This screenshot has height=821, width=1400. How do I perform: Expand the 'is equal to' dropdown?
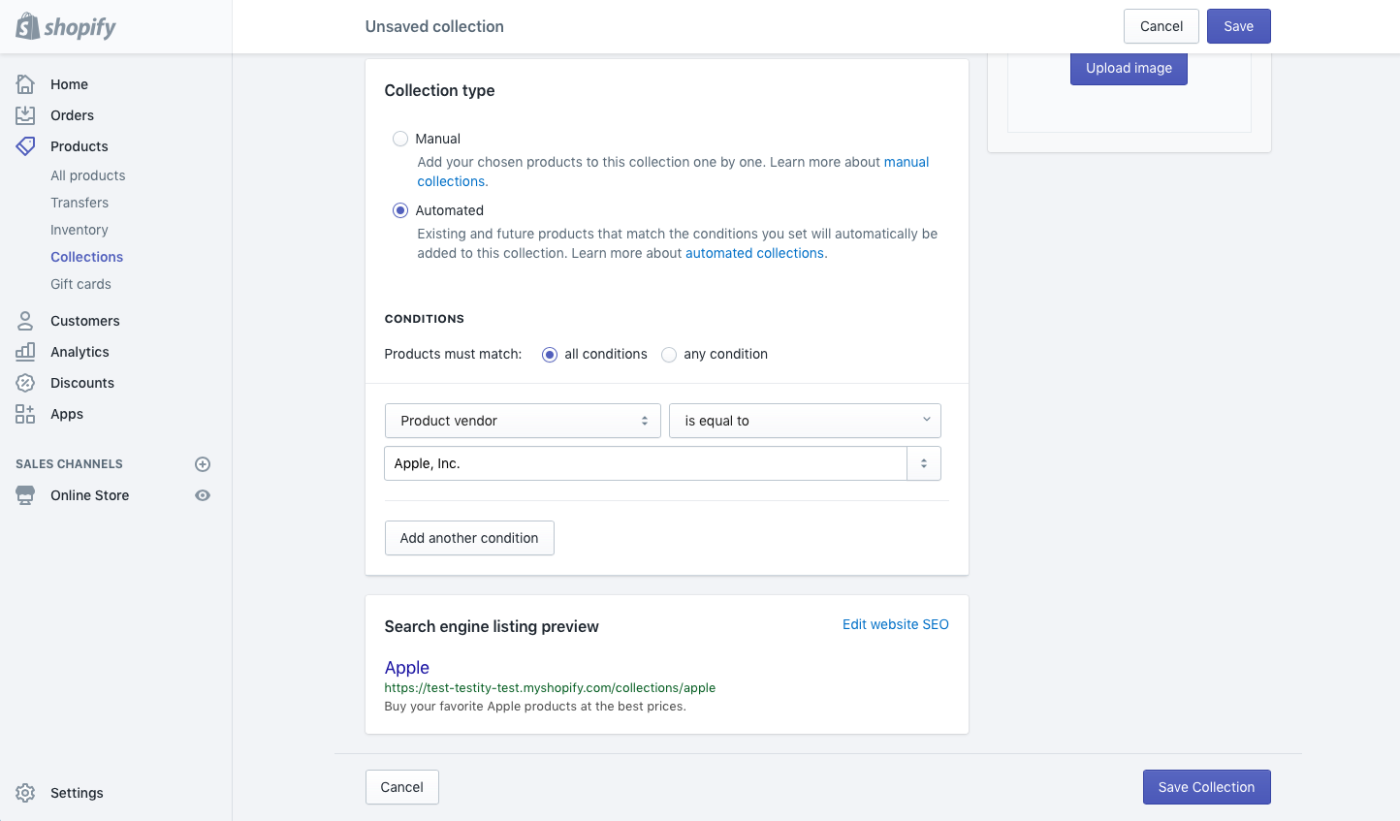click(x=805, y=421)
